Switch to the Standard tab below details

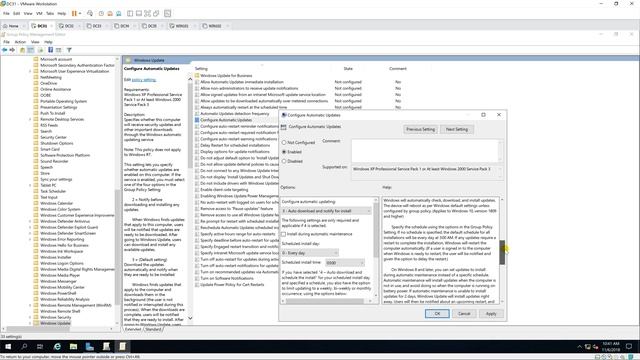coord(153,329)
